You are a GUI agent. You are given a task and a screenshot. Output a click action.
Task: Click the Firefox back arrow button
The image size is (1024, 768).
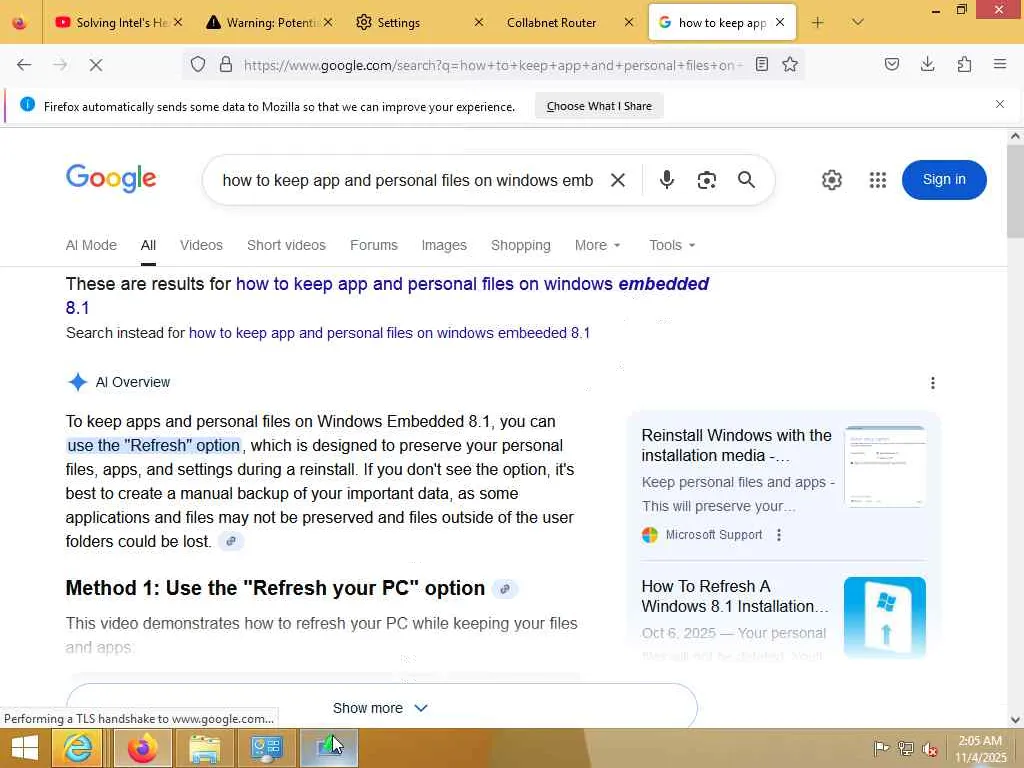tap(24, 65)
